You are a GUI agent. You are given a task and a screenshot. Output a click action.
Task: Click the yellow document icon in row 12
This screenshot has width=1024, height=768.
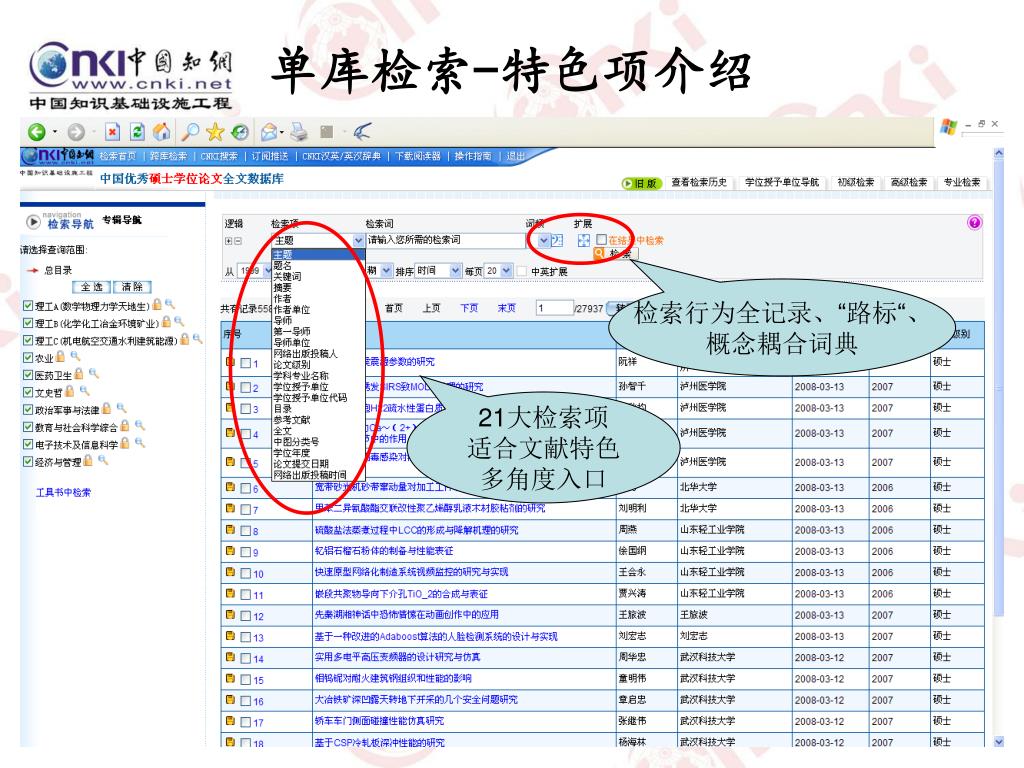pos(231,615)
